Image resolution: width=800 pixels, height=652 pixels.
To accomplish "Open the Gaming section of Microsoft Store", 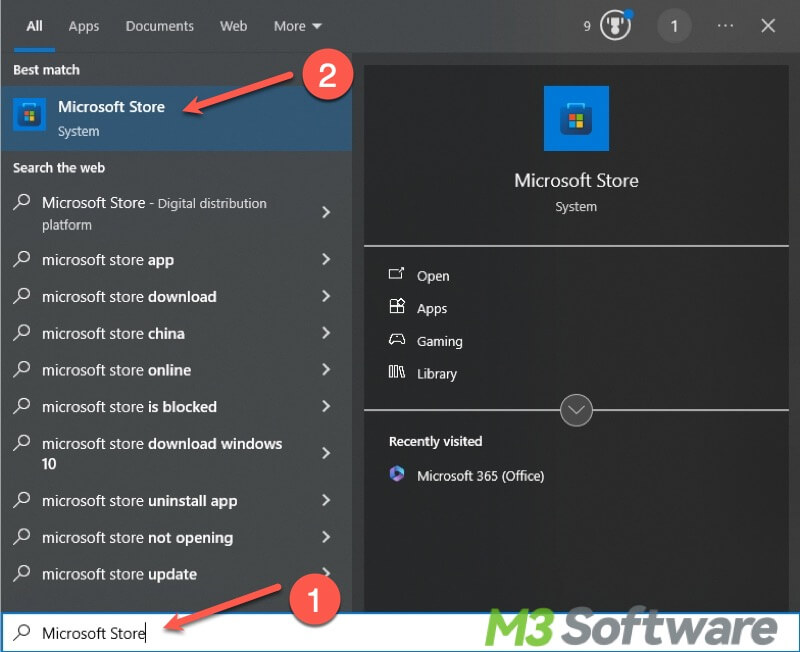I will (439, 341).
